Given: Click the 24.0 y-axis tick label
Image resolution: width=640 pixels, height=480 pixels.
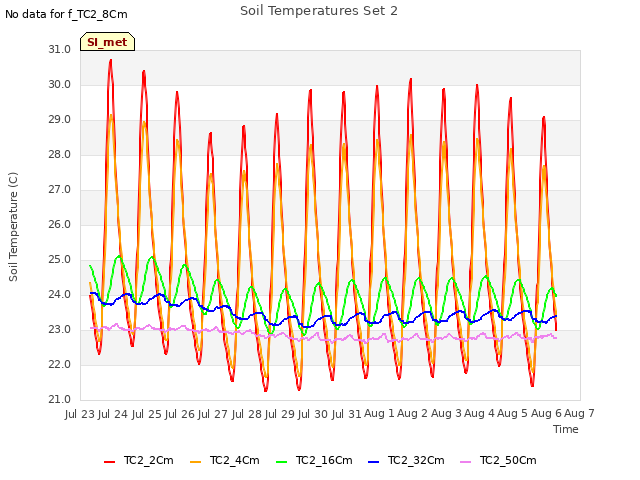Looking at the screenshot, I should 60,294.
